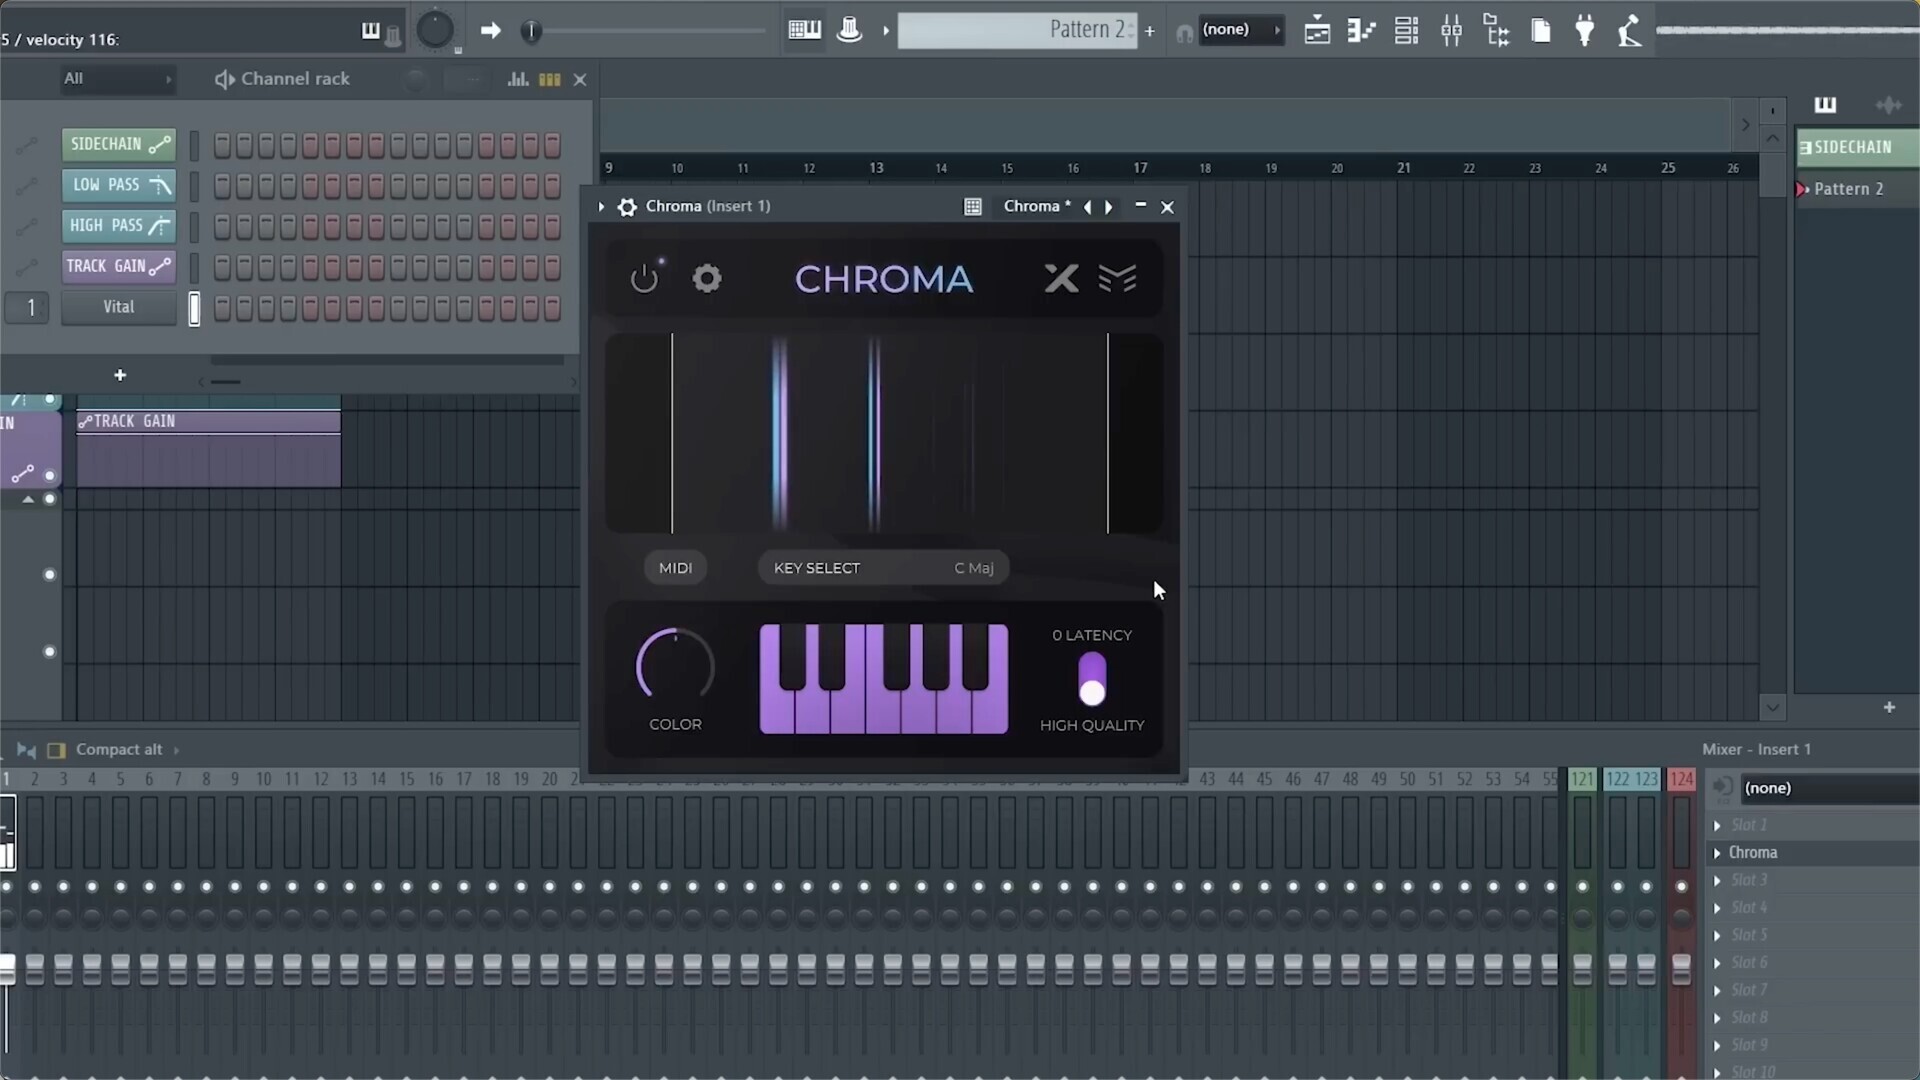
Task: Click bar 17 on the playlist timeline
Action: tap(1140, 168)
